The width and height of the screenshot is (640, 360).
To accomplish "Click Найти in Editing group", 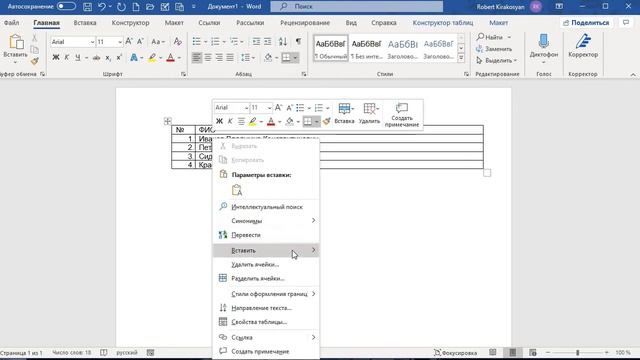I will click(x=489, y=37).
